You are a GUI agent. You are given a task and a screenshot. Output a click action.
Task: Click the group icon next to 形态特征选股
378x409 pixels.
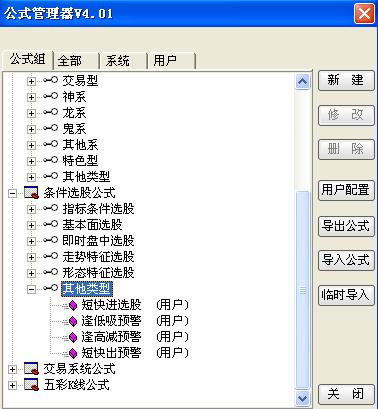(x=51, y=272)
